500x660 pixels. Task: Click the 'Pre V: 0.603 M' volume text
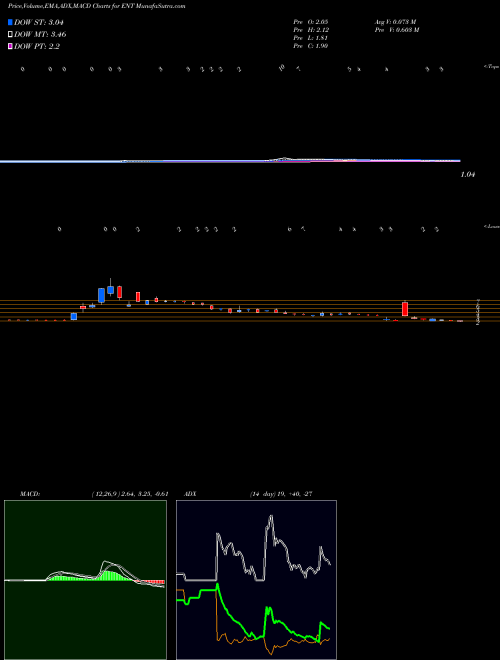(x=396, y=30)
